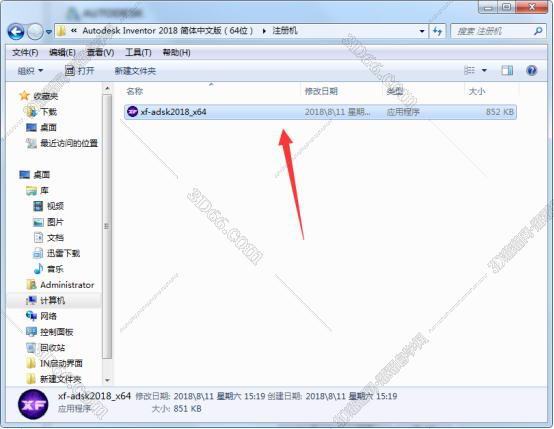Open the 文件(F) menu
The width and height of the screenshot is (554, 429).
pos(25,53)
